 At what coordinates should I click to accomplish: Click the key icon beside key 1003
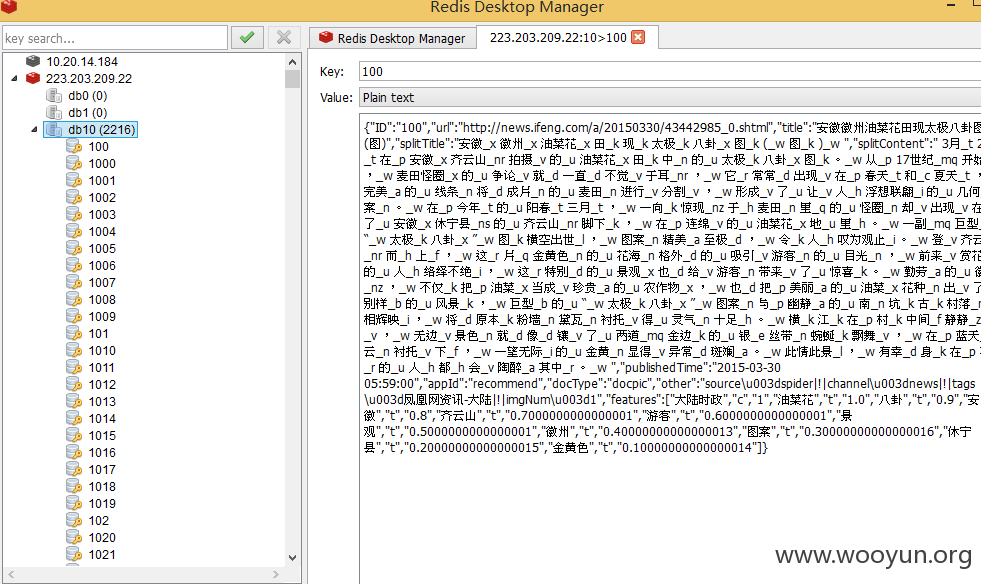point(74,215)
